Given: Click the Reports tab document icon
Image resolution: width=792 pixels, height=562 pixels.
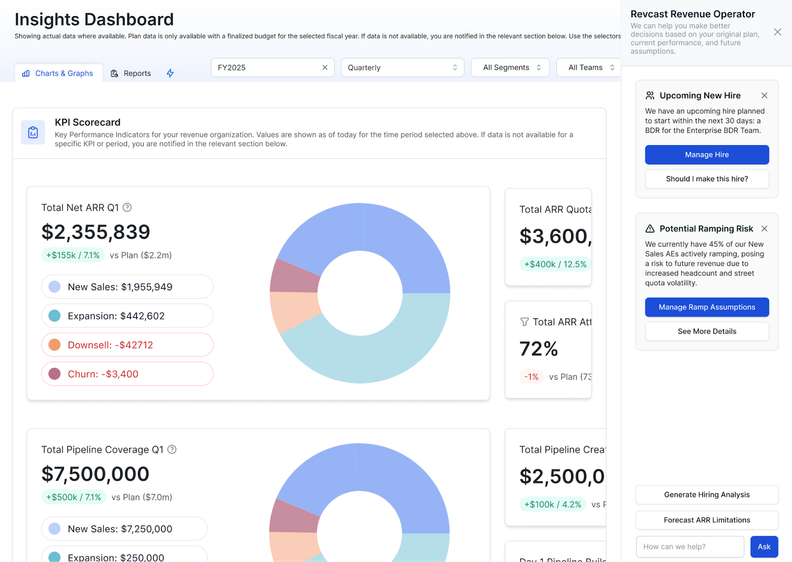Looking at the screenshot, I should pos(114,73).
